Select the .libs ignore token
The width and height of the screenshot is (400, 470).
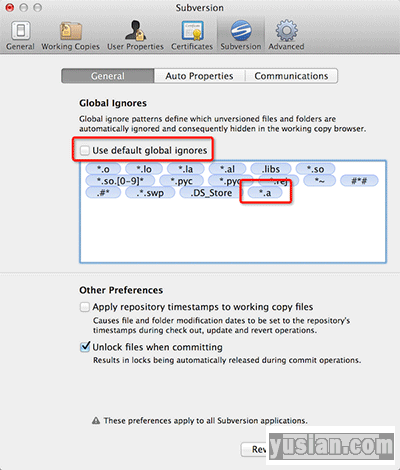(271, 169)
